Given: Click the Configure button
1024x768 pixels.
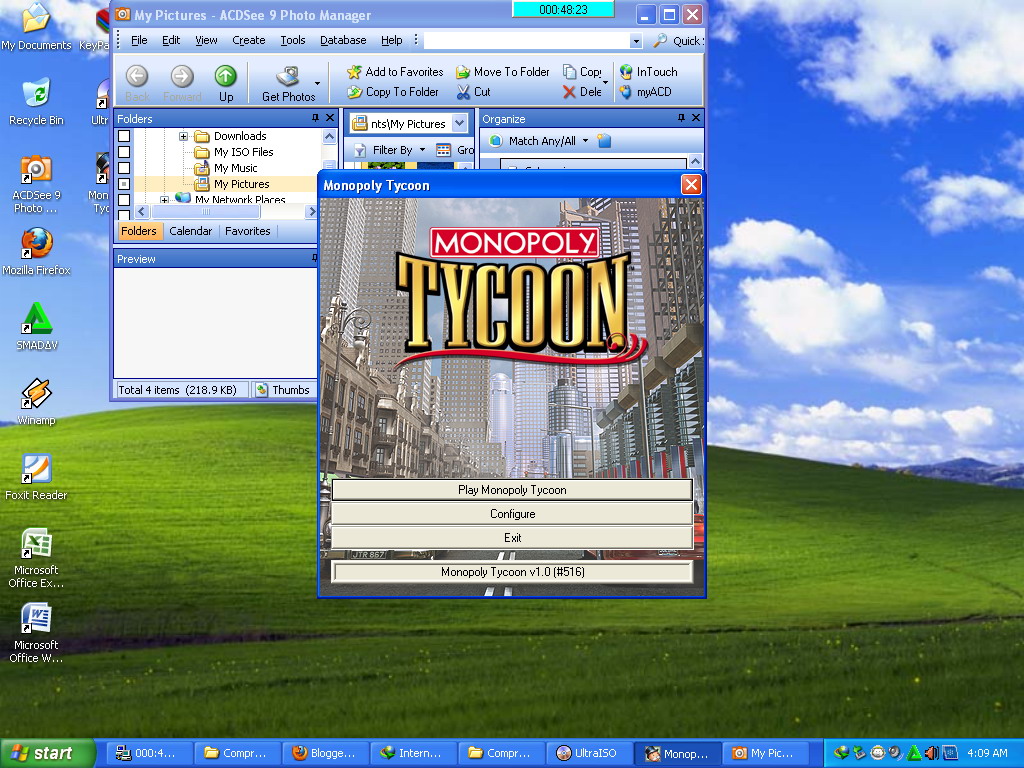Looking at the screenshot, I should pos(512,514).
